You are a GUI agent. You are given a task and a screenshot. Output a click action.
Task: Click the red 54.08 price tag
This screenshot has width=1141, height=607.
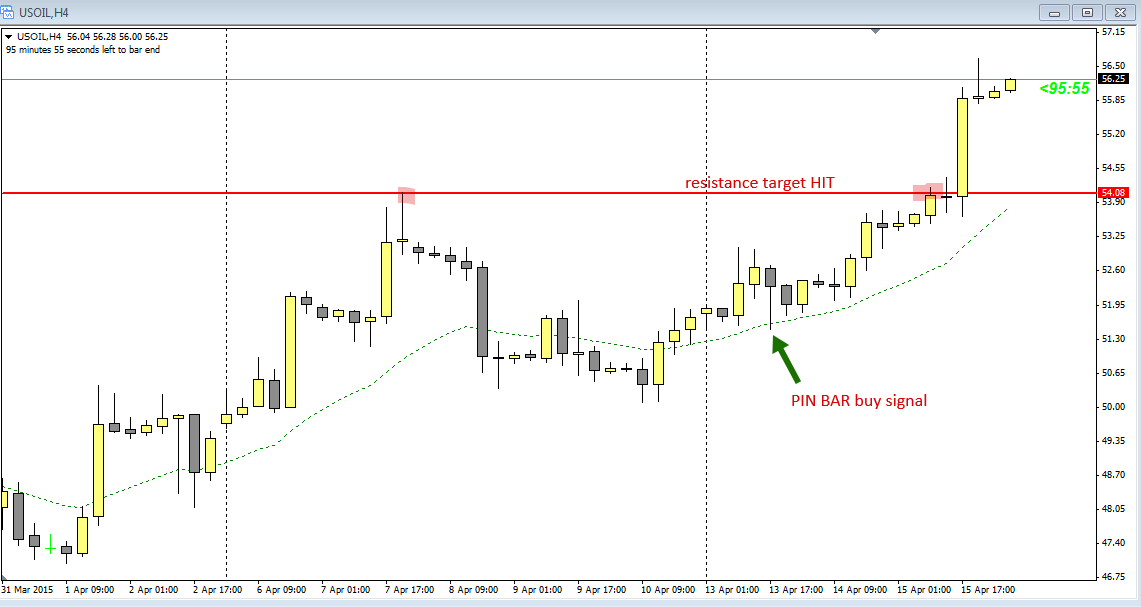(1113, 193)
